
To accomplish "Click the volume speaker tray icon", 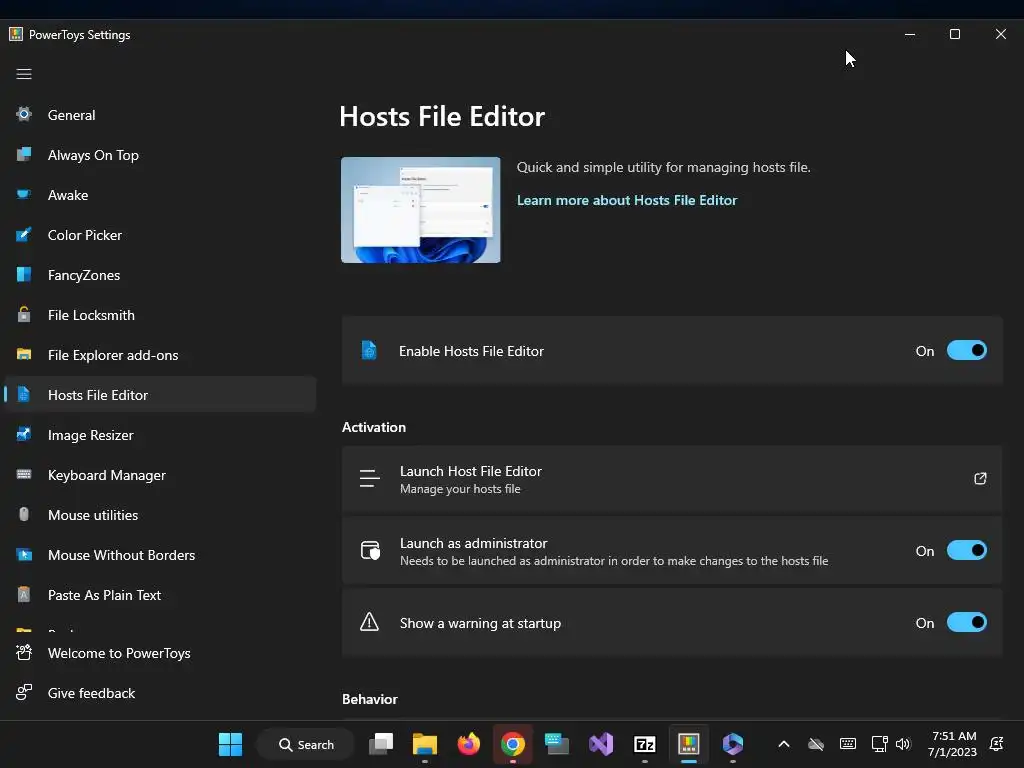I will tap(903, 744).
